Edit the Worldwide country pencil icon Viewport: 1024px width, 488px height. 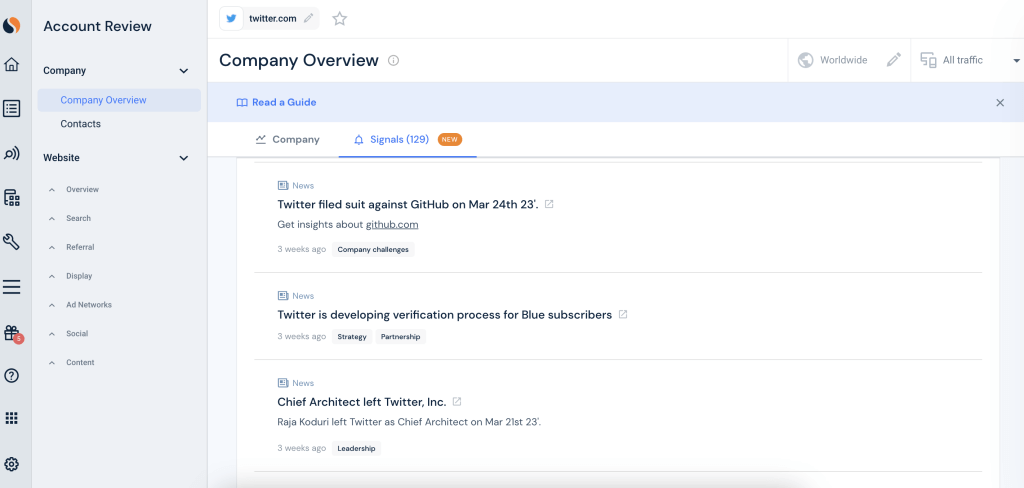(893, 60)
